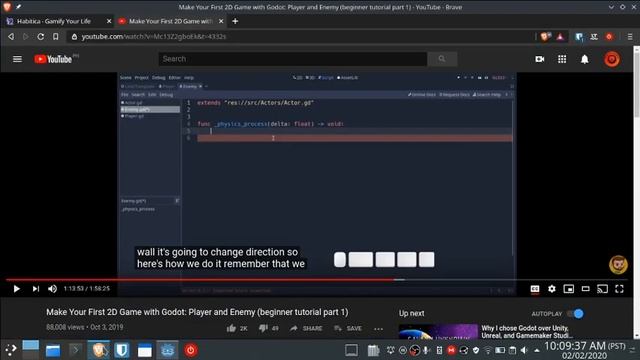Click the microphone icon in system tray

point(426,350)
